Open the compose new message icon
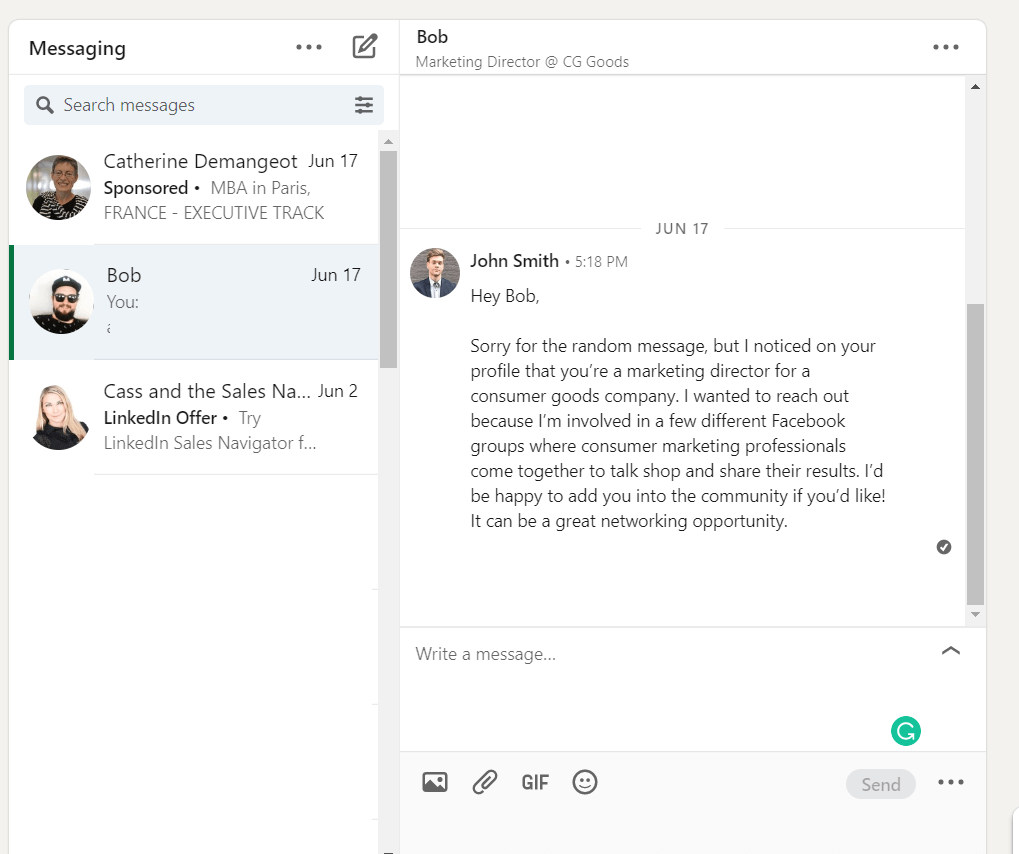The image size is (1019, 854). pyautogui.click(x=364, y=45)
